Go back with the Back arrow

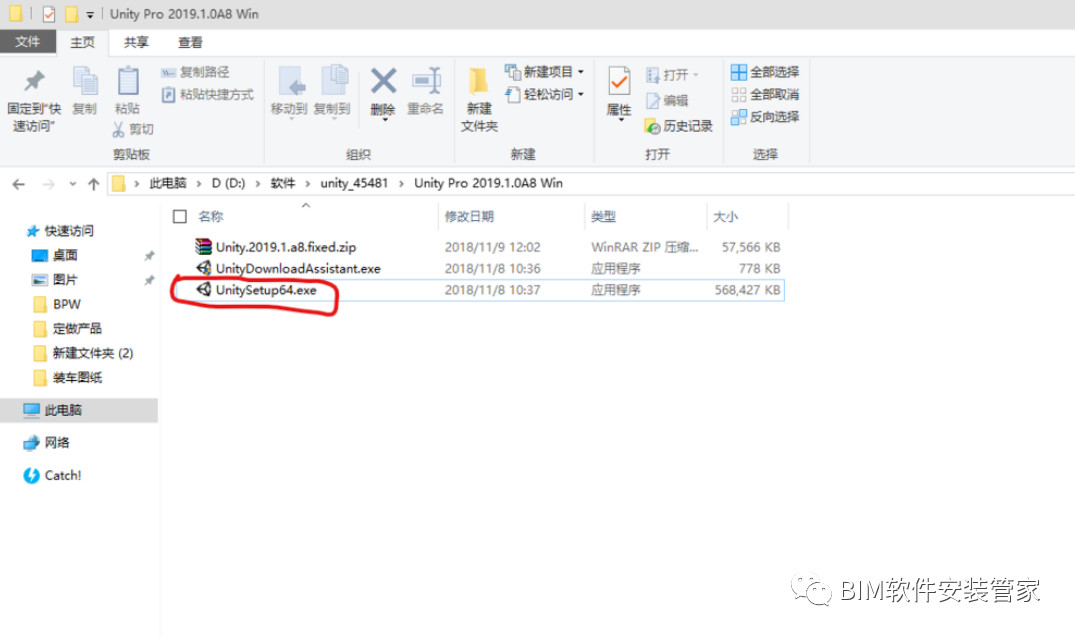(x=19, y=184)
